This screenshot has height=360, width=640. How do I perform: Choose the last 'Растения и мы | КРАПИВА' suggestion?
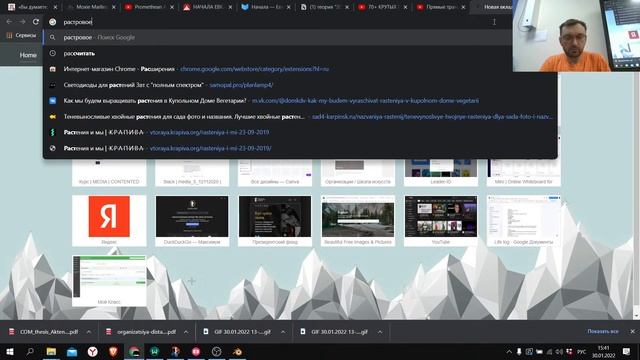tap(300, 148)
